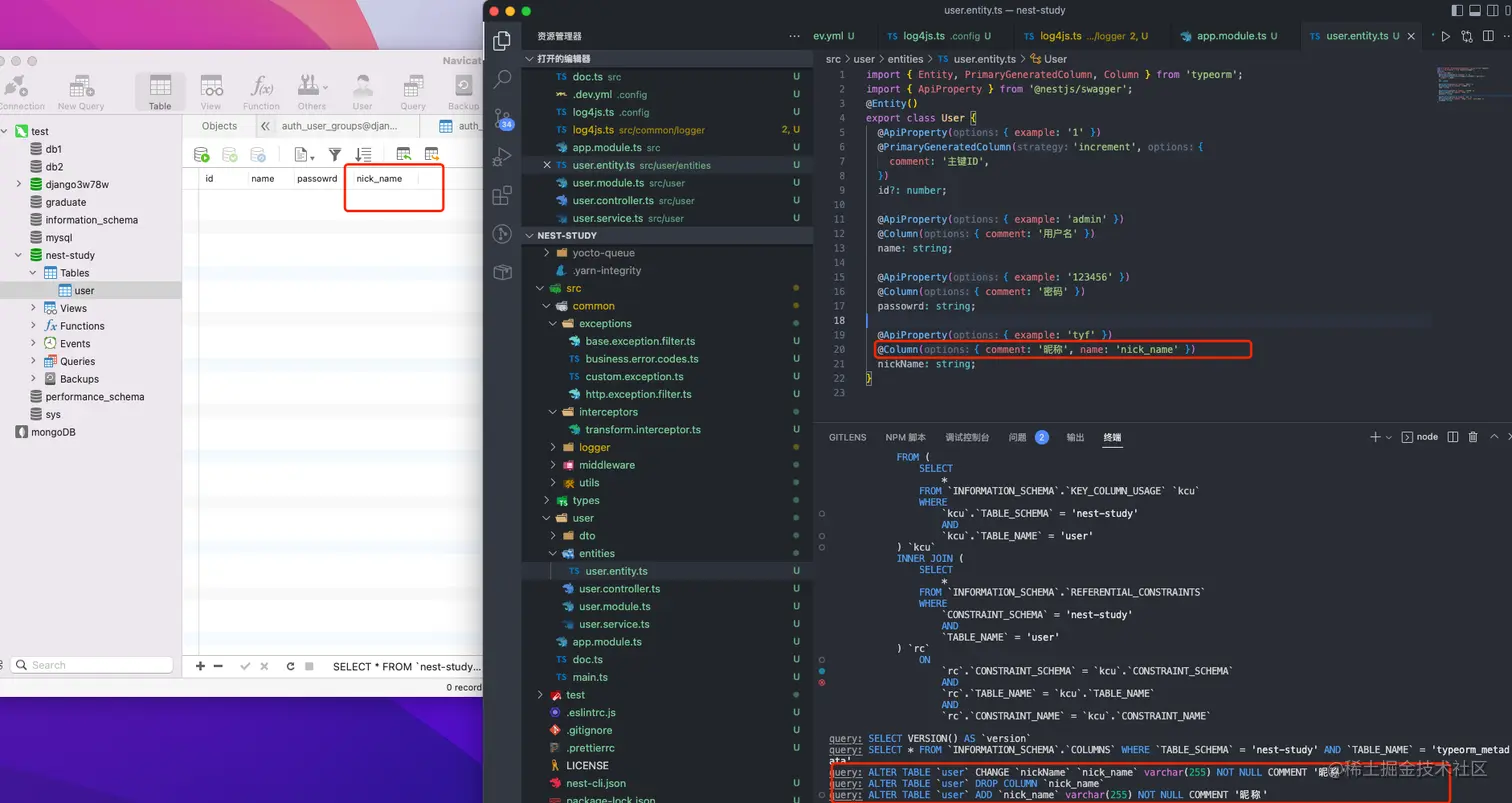This screenshot has width=1512, height=803.
Task: Expand the yocto-queue folder
Action: point(547,253)
